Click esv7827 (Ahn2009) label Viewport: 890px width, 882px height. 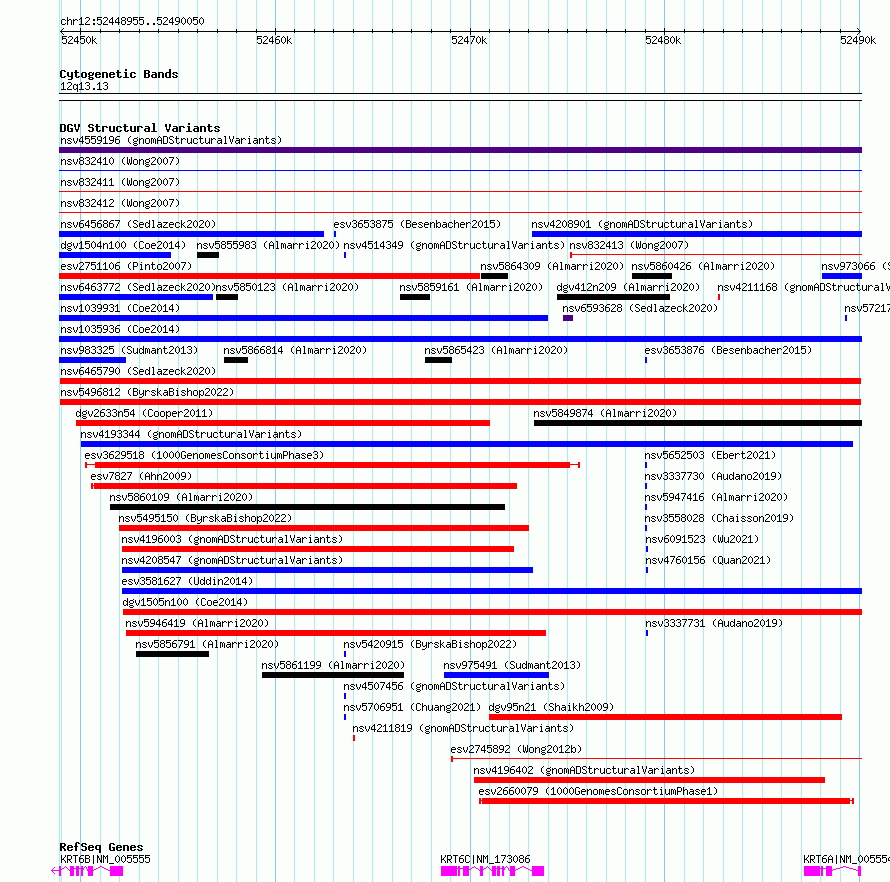tap(141, 476)
